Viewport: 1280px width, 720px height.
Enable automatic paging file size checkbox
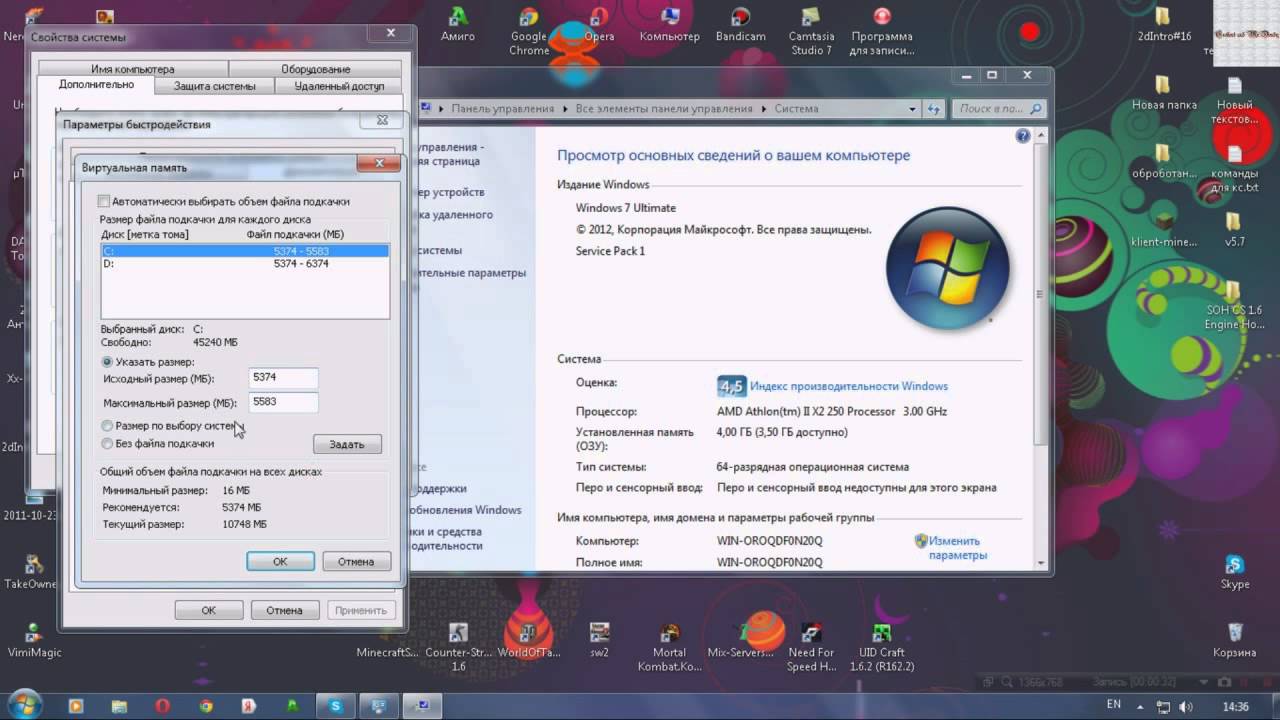[104, 201]
